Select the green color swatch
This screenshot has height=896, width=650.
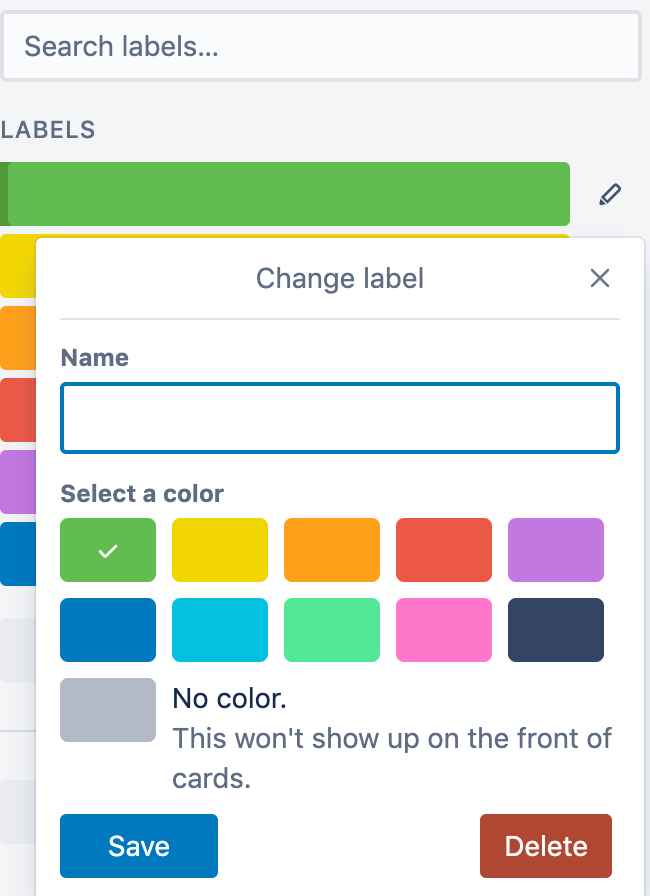(108, 550)
